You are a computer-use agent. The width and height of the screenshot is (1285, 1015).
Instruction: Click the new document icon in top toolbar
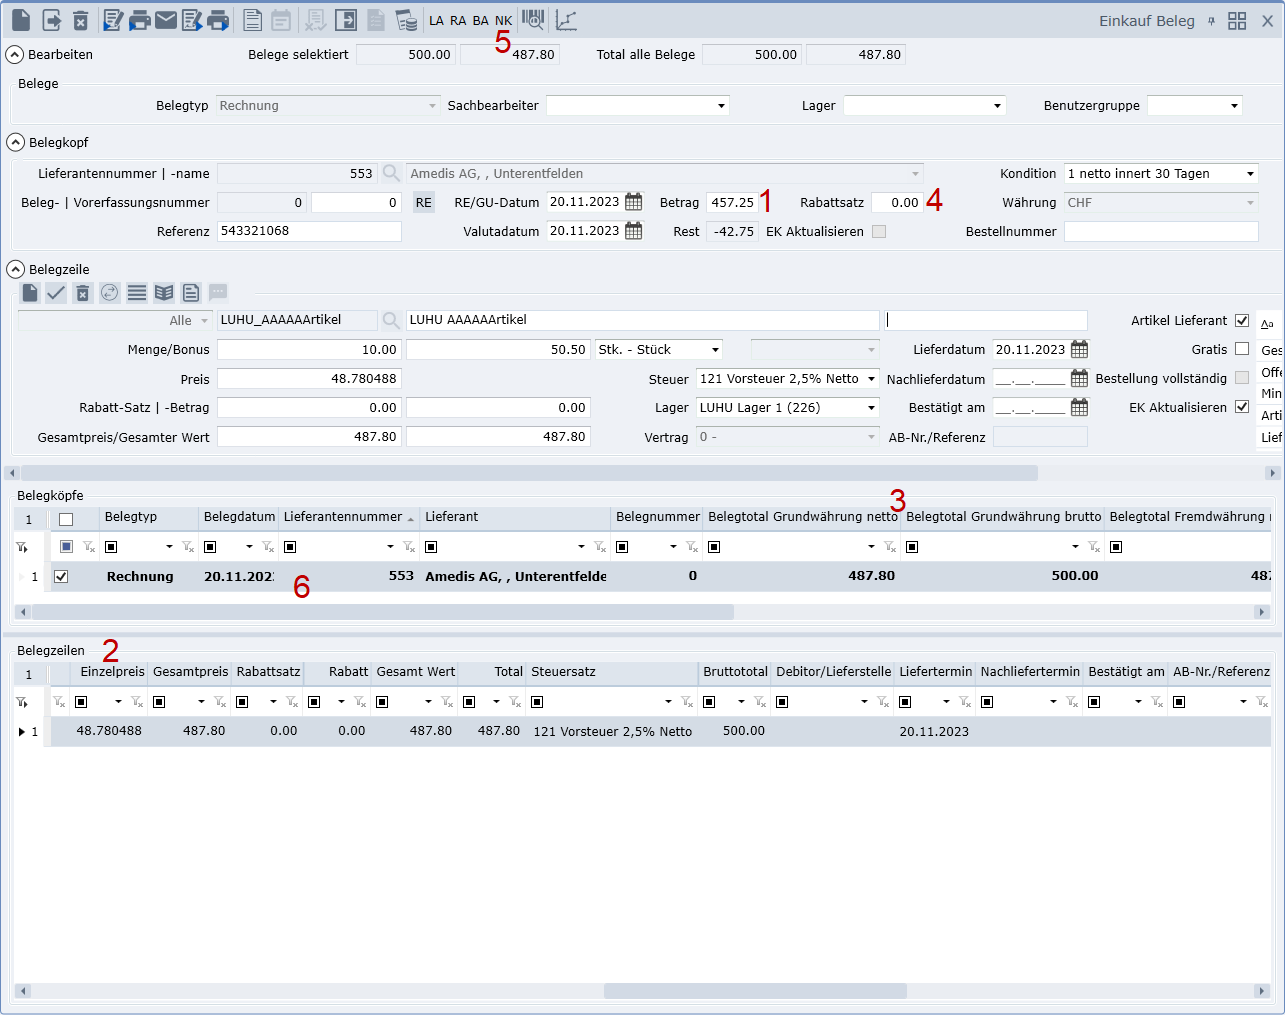coord(20,20)
